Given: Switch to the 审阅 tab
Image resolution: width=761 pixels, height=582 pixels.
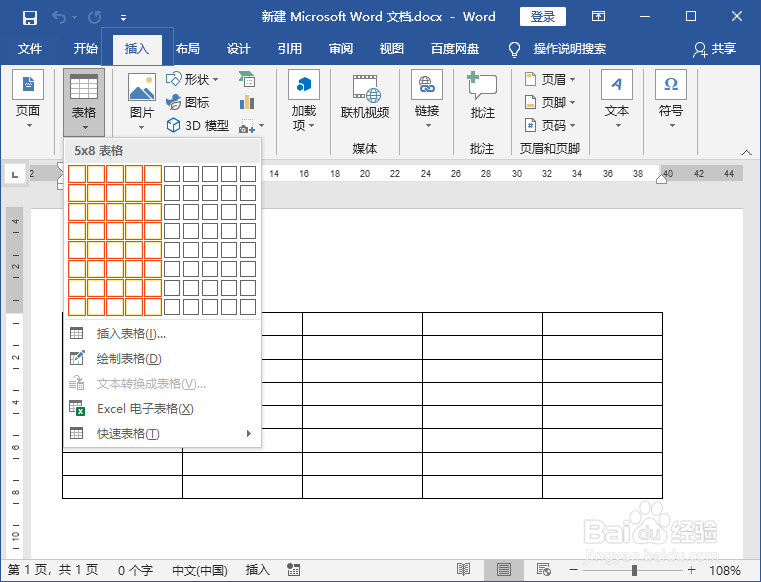Looking at the screenshot, I should (x=341, y=49).
